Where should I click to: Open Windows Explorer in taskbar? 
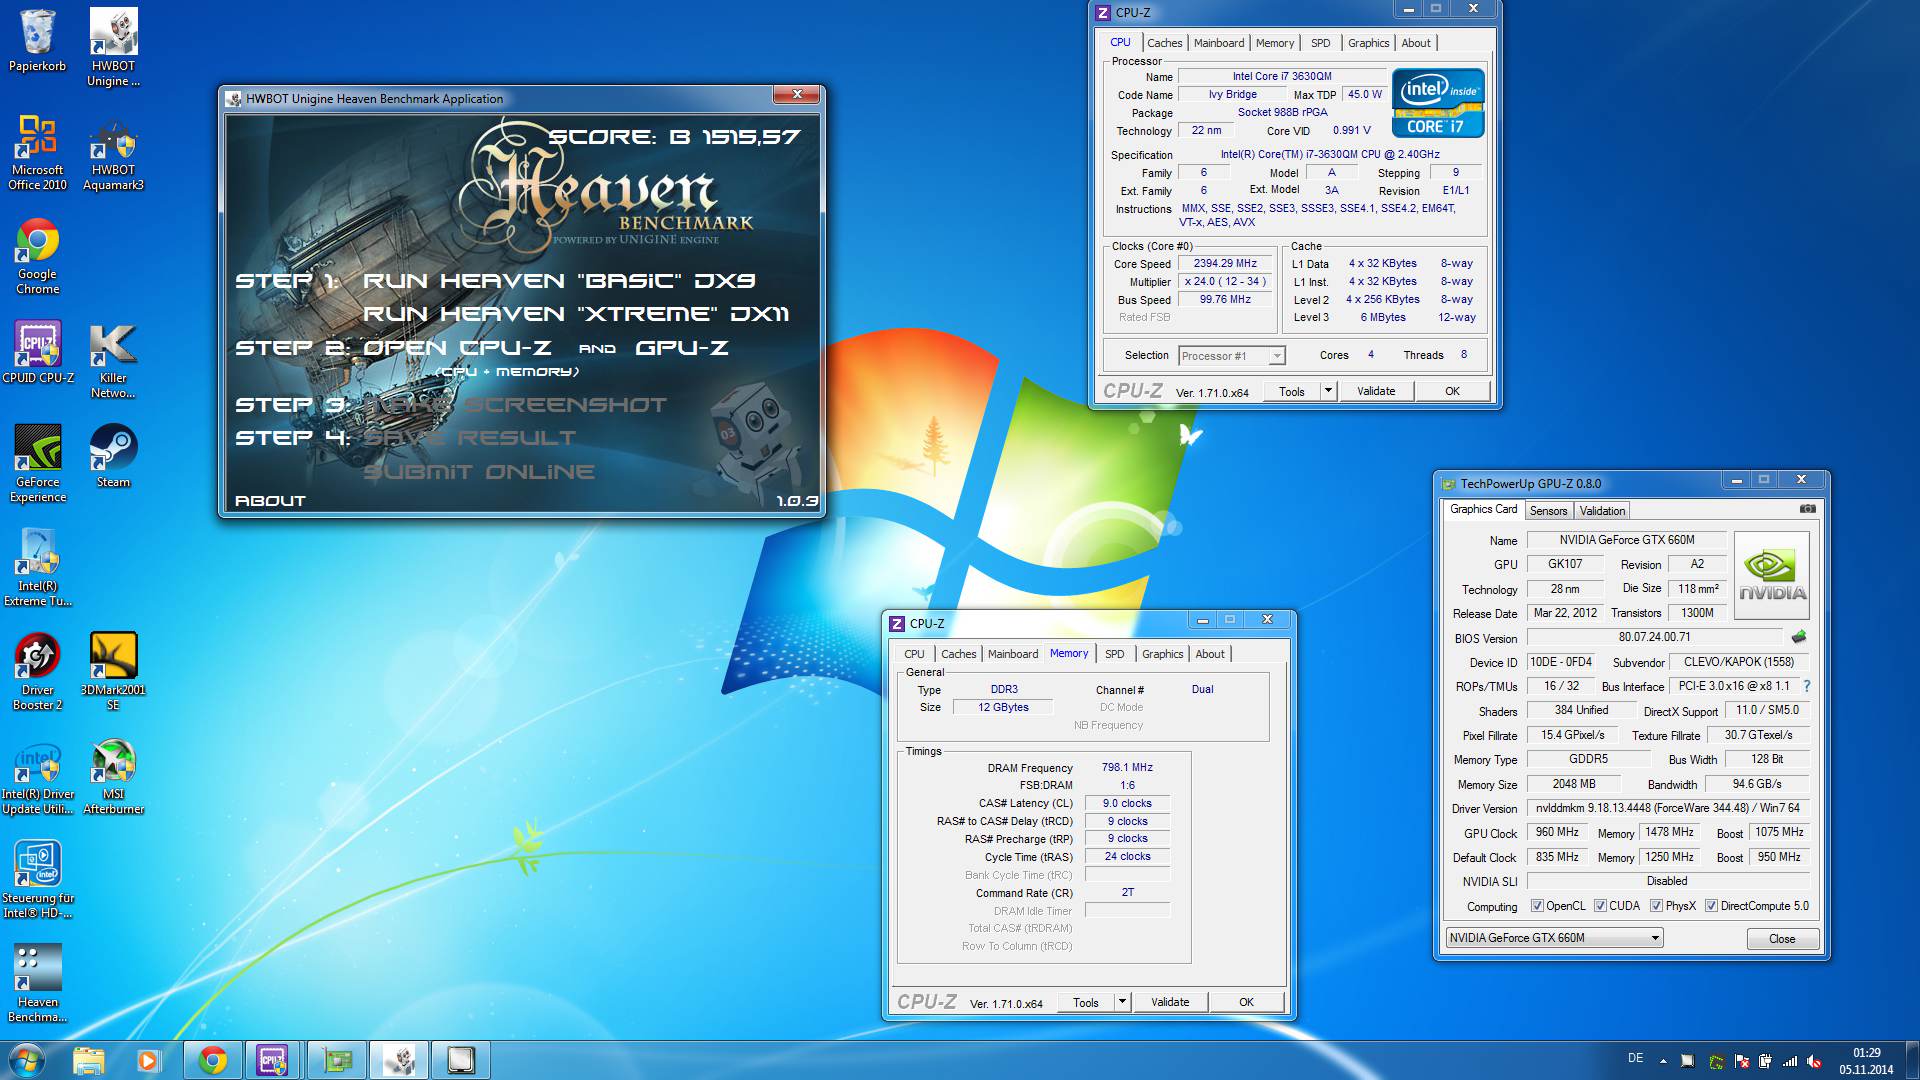[89, 1060]
